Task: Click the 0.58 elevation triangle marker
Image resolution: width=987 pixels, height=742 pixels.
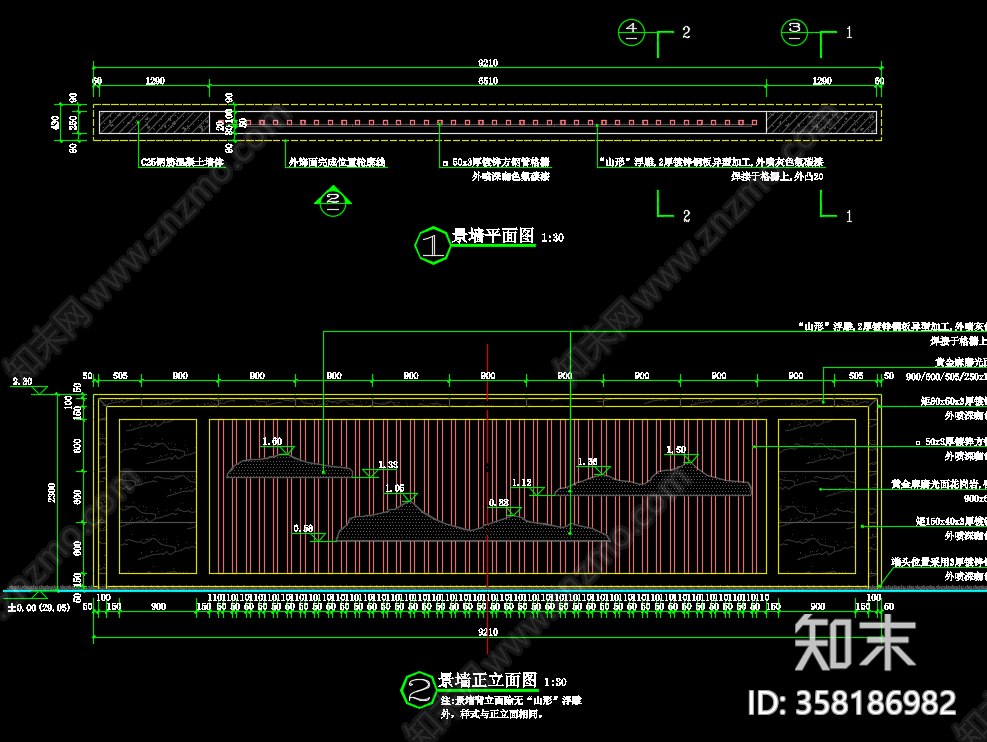Action: click(318, 537)
